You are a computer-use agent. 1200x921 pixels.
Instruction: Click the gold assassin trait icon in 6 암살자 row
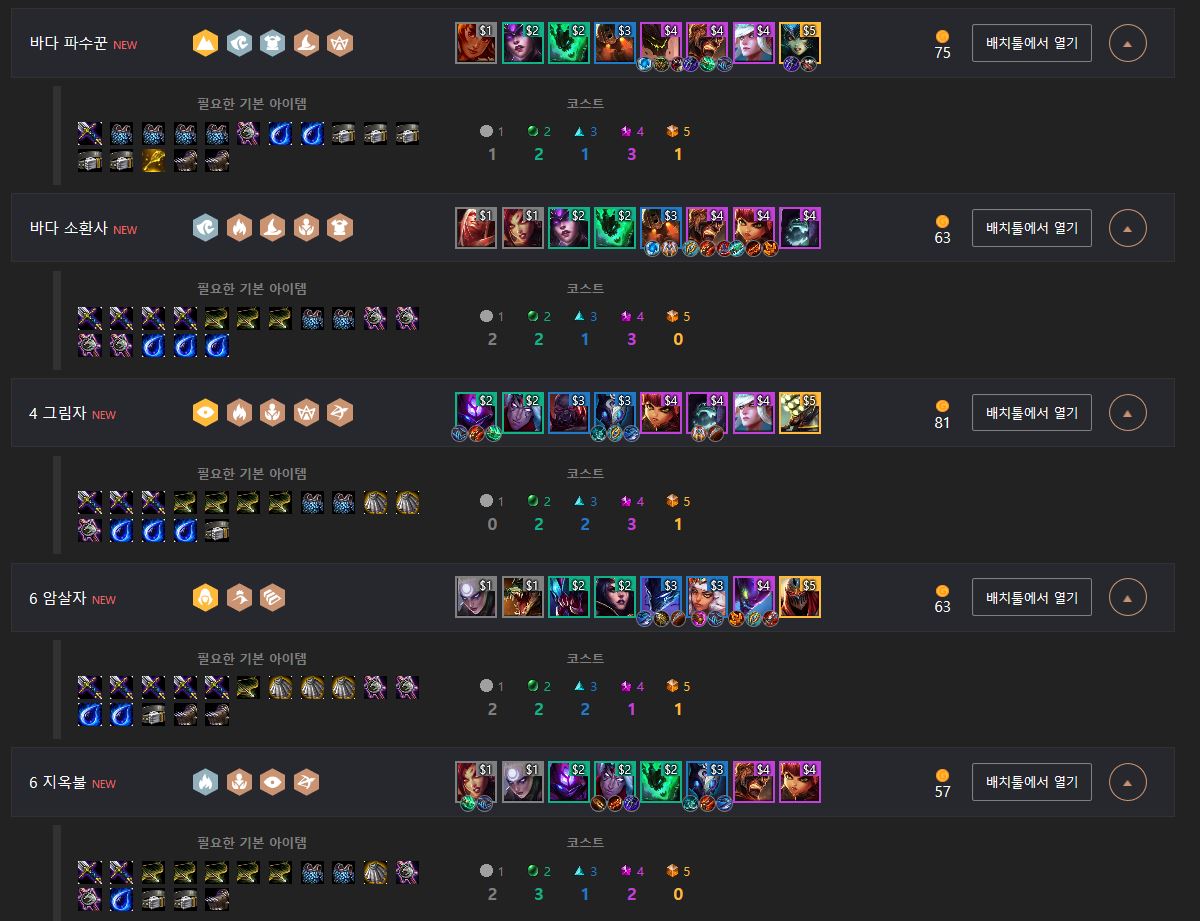(205, 598)
